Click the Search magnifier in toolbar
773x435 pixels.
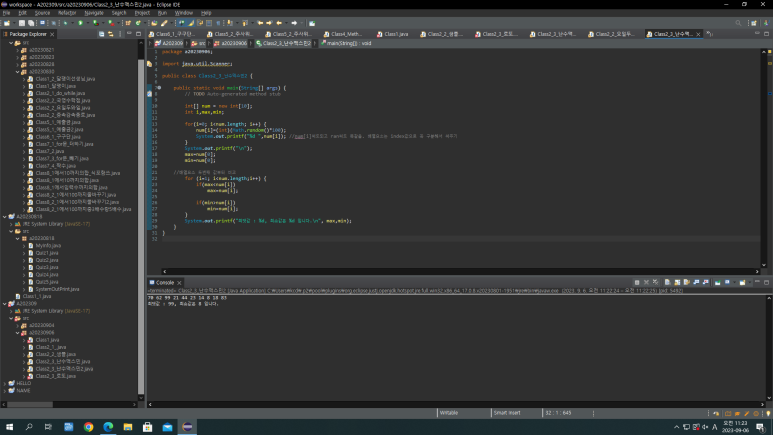(738, 23)
